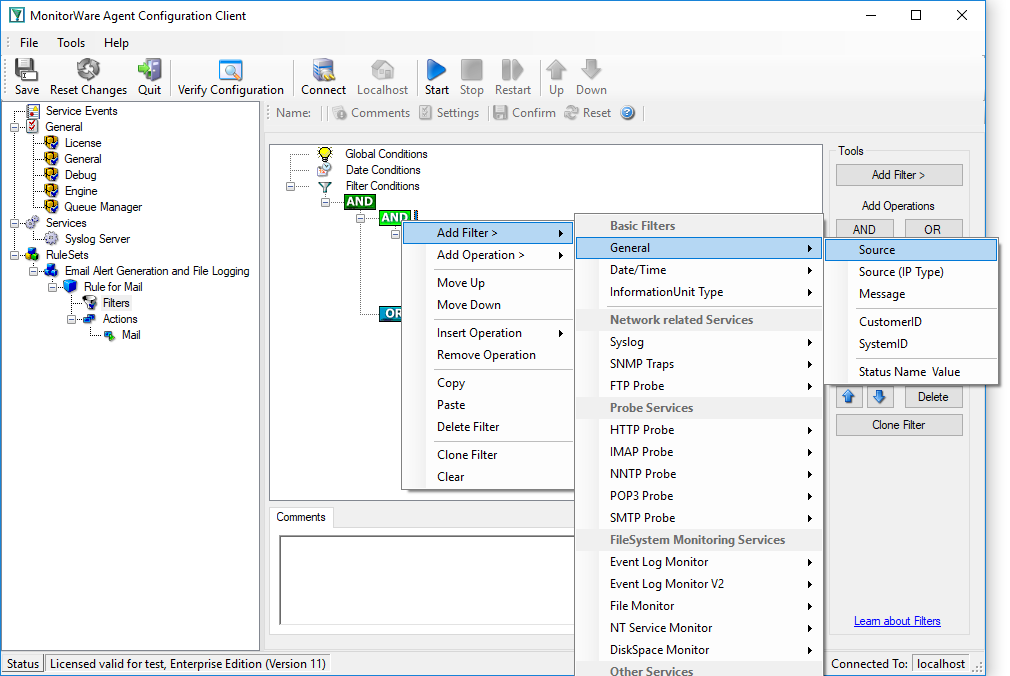1010x676 pixels.
Task: Open the Tools menu
Action: click(71, 43)
